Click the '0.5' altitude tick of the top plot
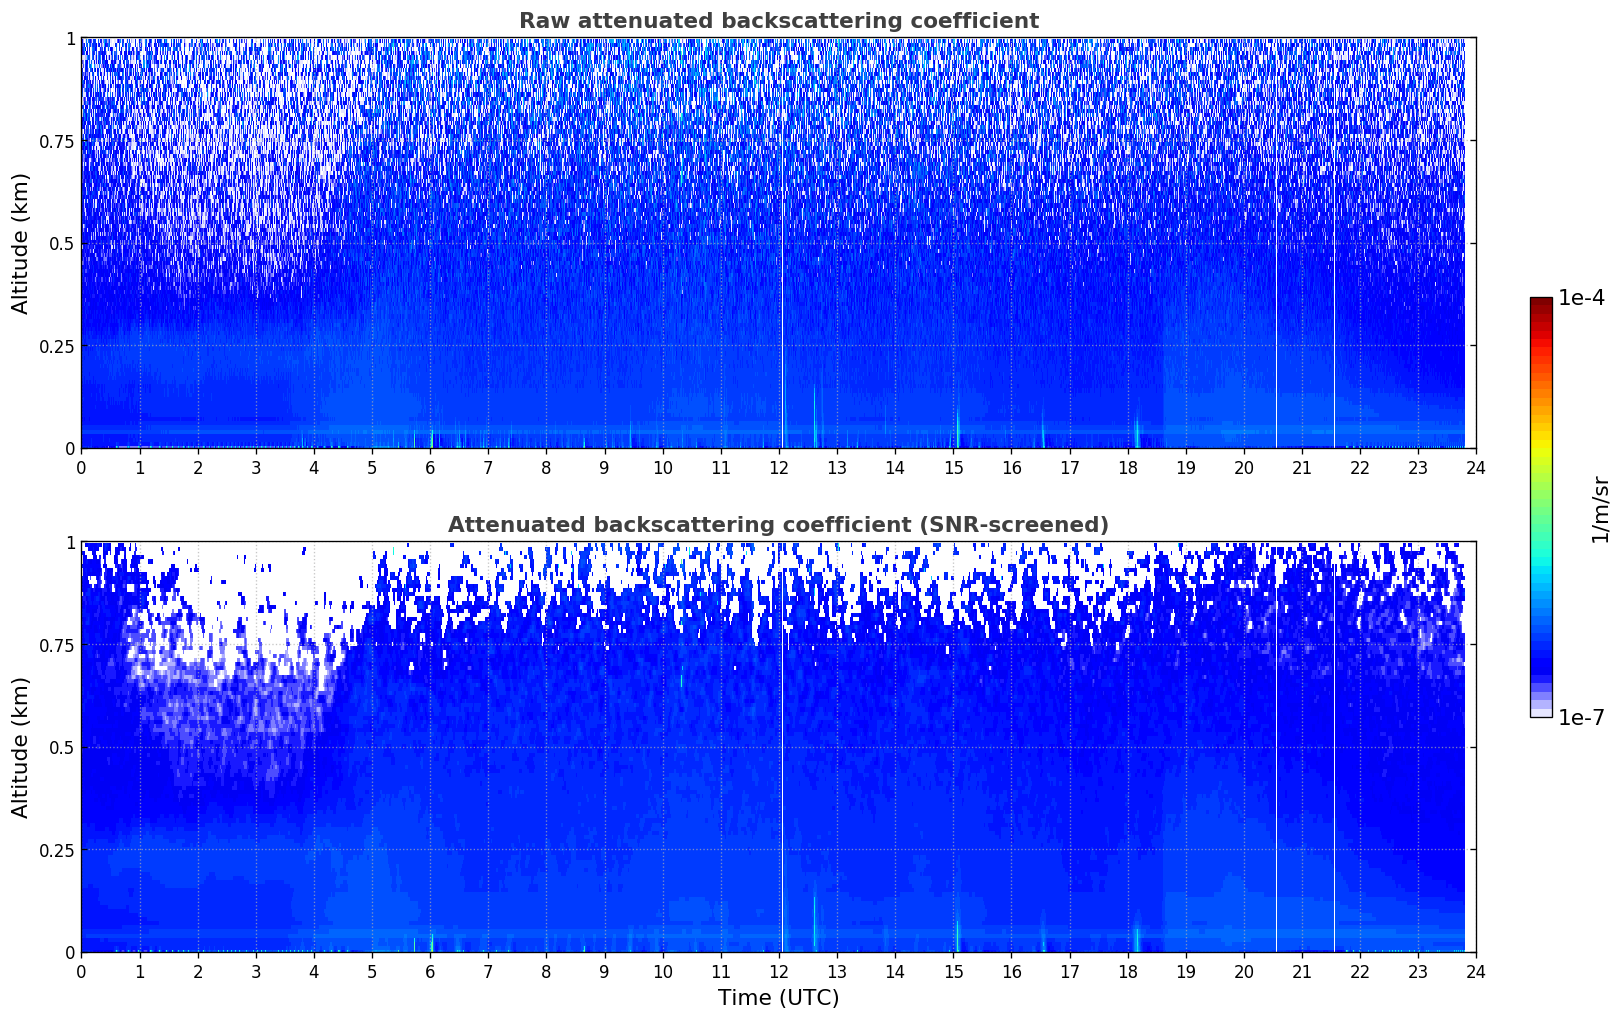This screenshot has width=1621, height=1020. 61,244
